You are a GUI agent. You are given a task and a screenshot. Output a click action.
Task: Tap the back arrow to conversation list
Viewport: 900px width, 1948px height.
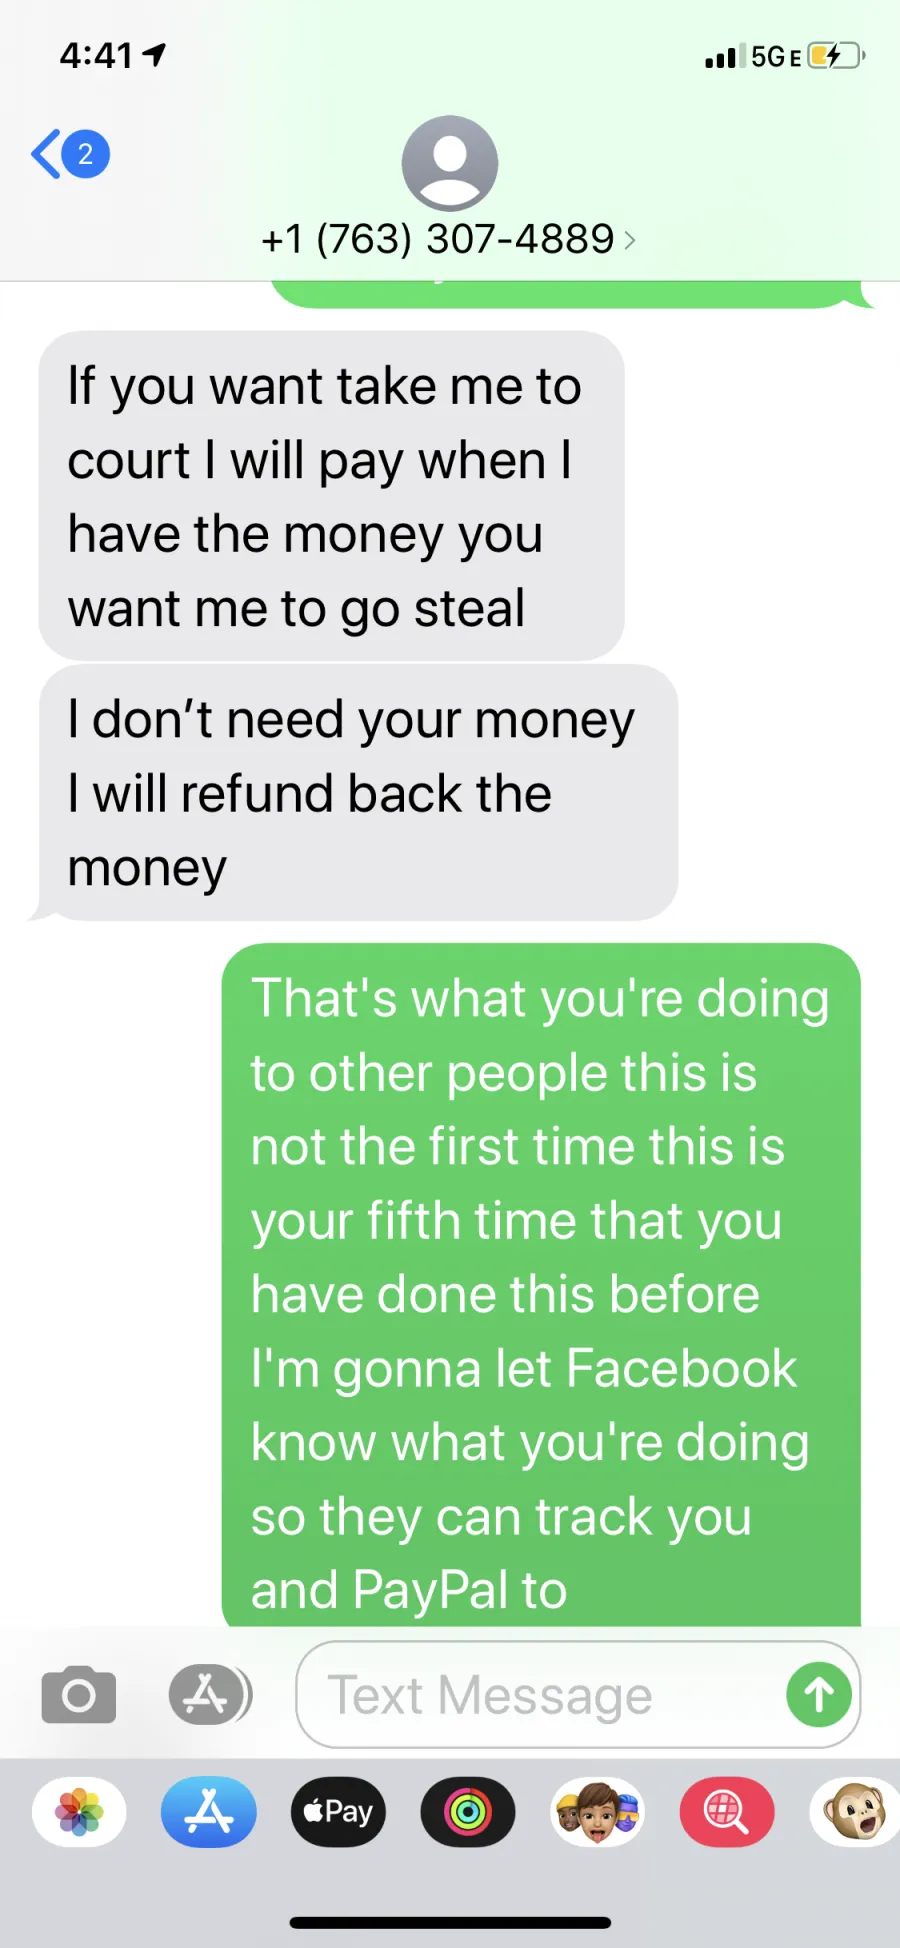coord(46,154)
